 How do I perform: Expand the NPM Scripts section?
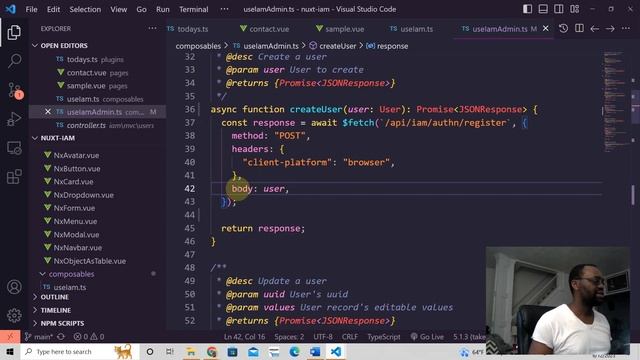62,323
